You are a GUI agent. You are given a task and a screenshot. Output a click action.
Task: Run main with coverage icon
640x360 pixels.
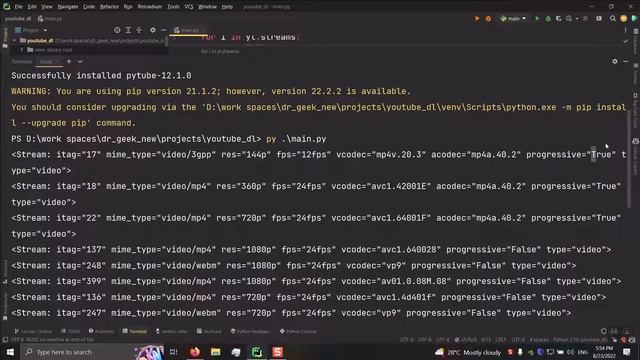click(558, 19)
